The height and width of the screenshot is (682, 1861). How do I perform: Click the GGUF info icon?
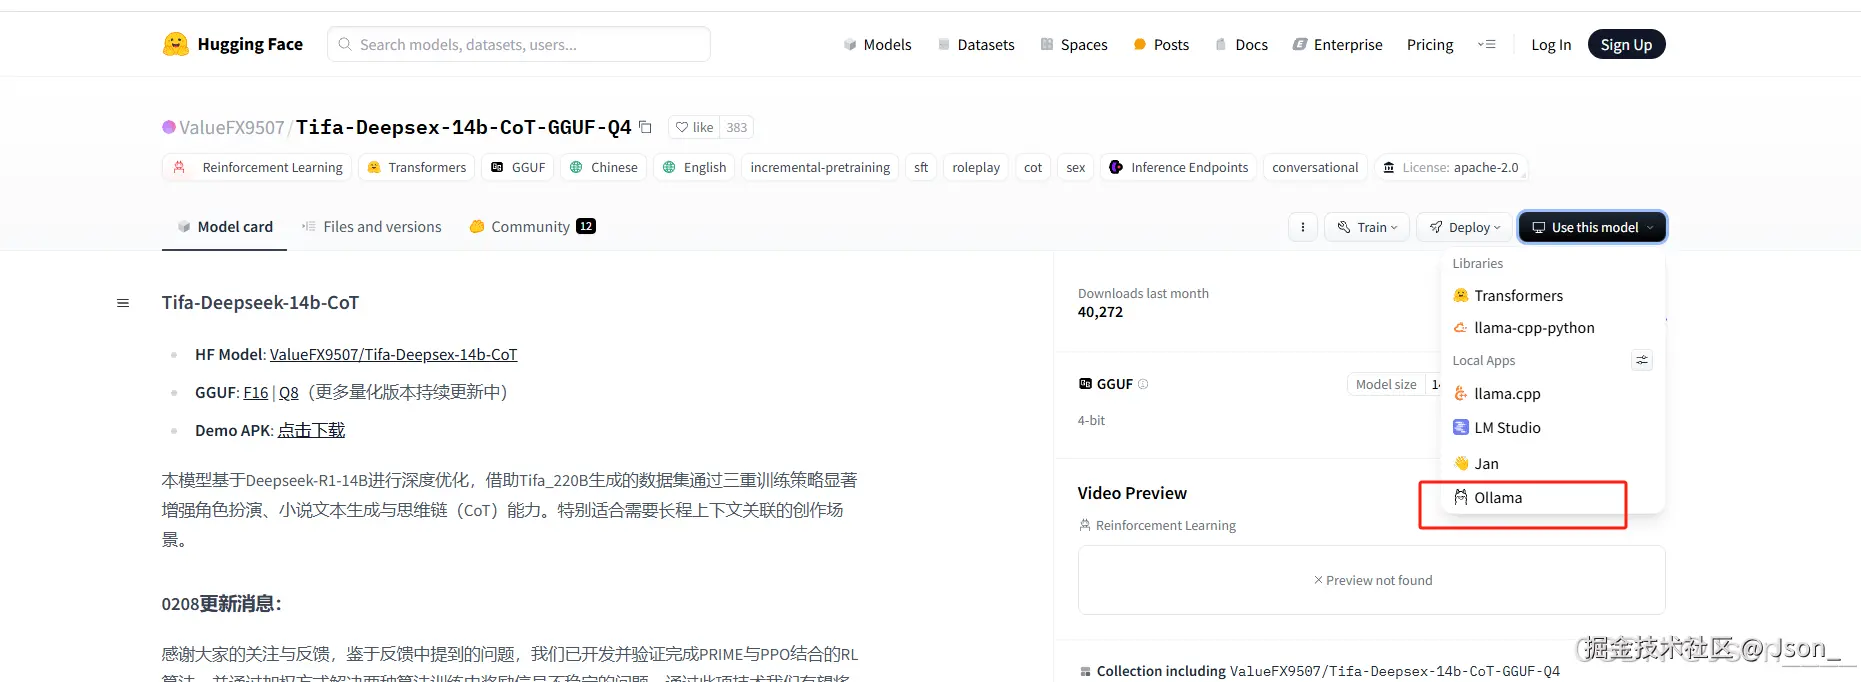tap(1143, 384)
